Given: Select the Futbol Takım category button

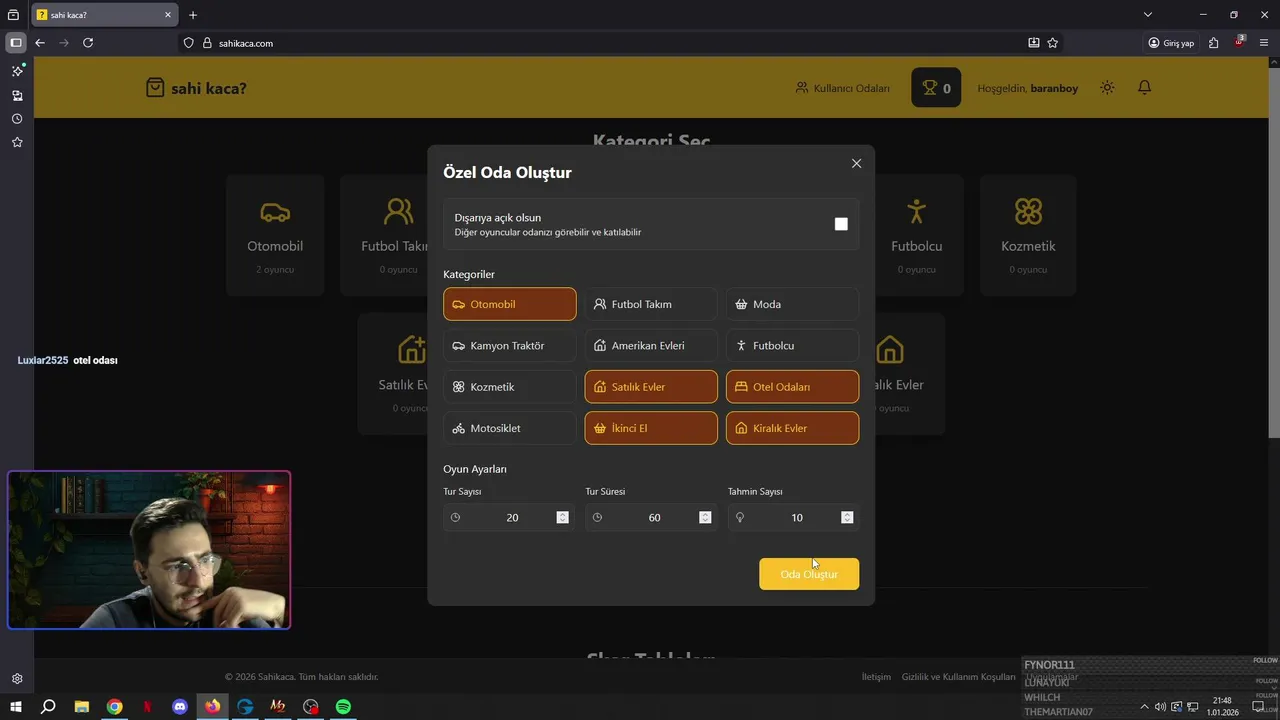Looking at the screenshot, I should point(651,304).
